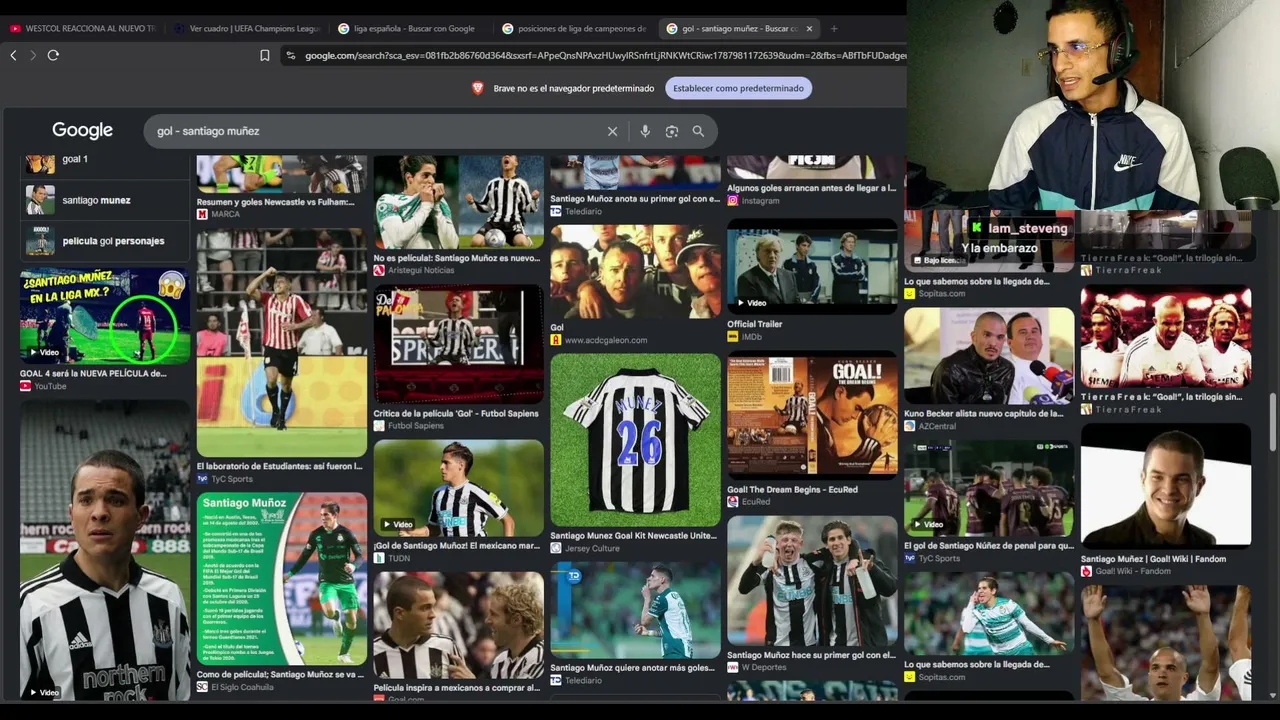Open the 'posiciones de liga de campeones' tab
The image size is (1280, 720).
[x=574, y=28]
